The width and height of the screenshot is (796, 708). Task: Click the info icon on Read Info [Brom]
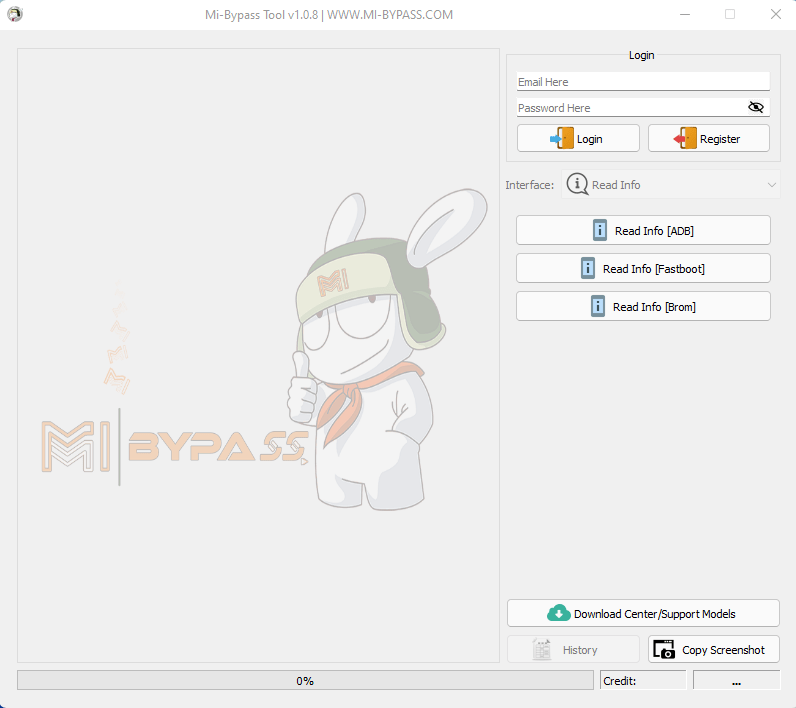point(598,307)
